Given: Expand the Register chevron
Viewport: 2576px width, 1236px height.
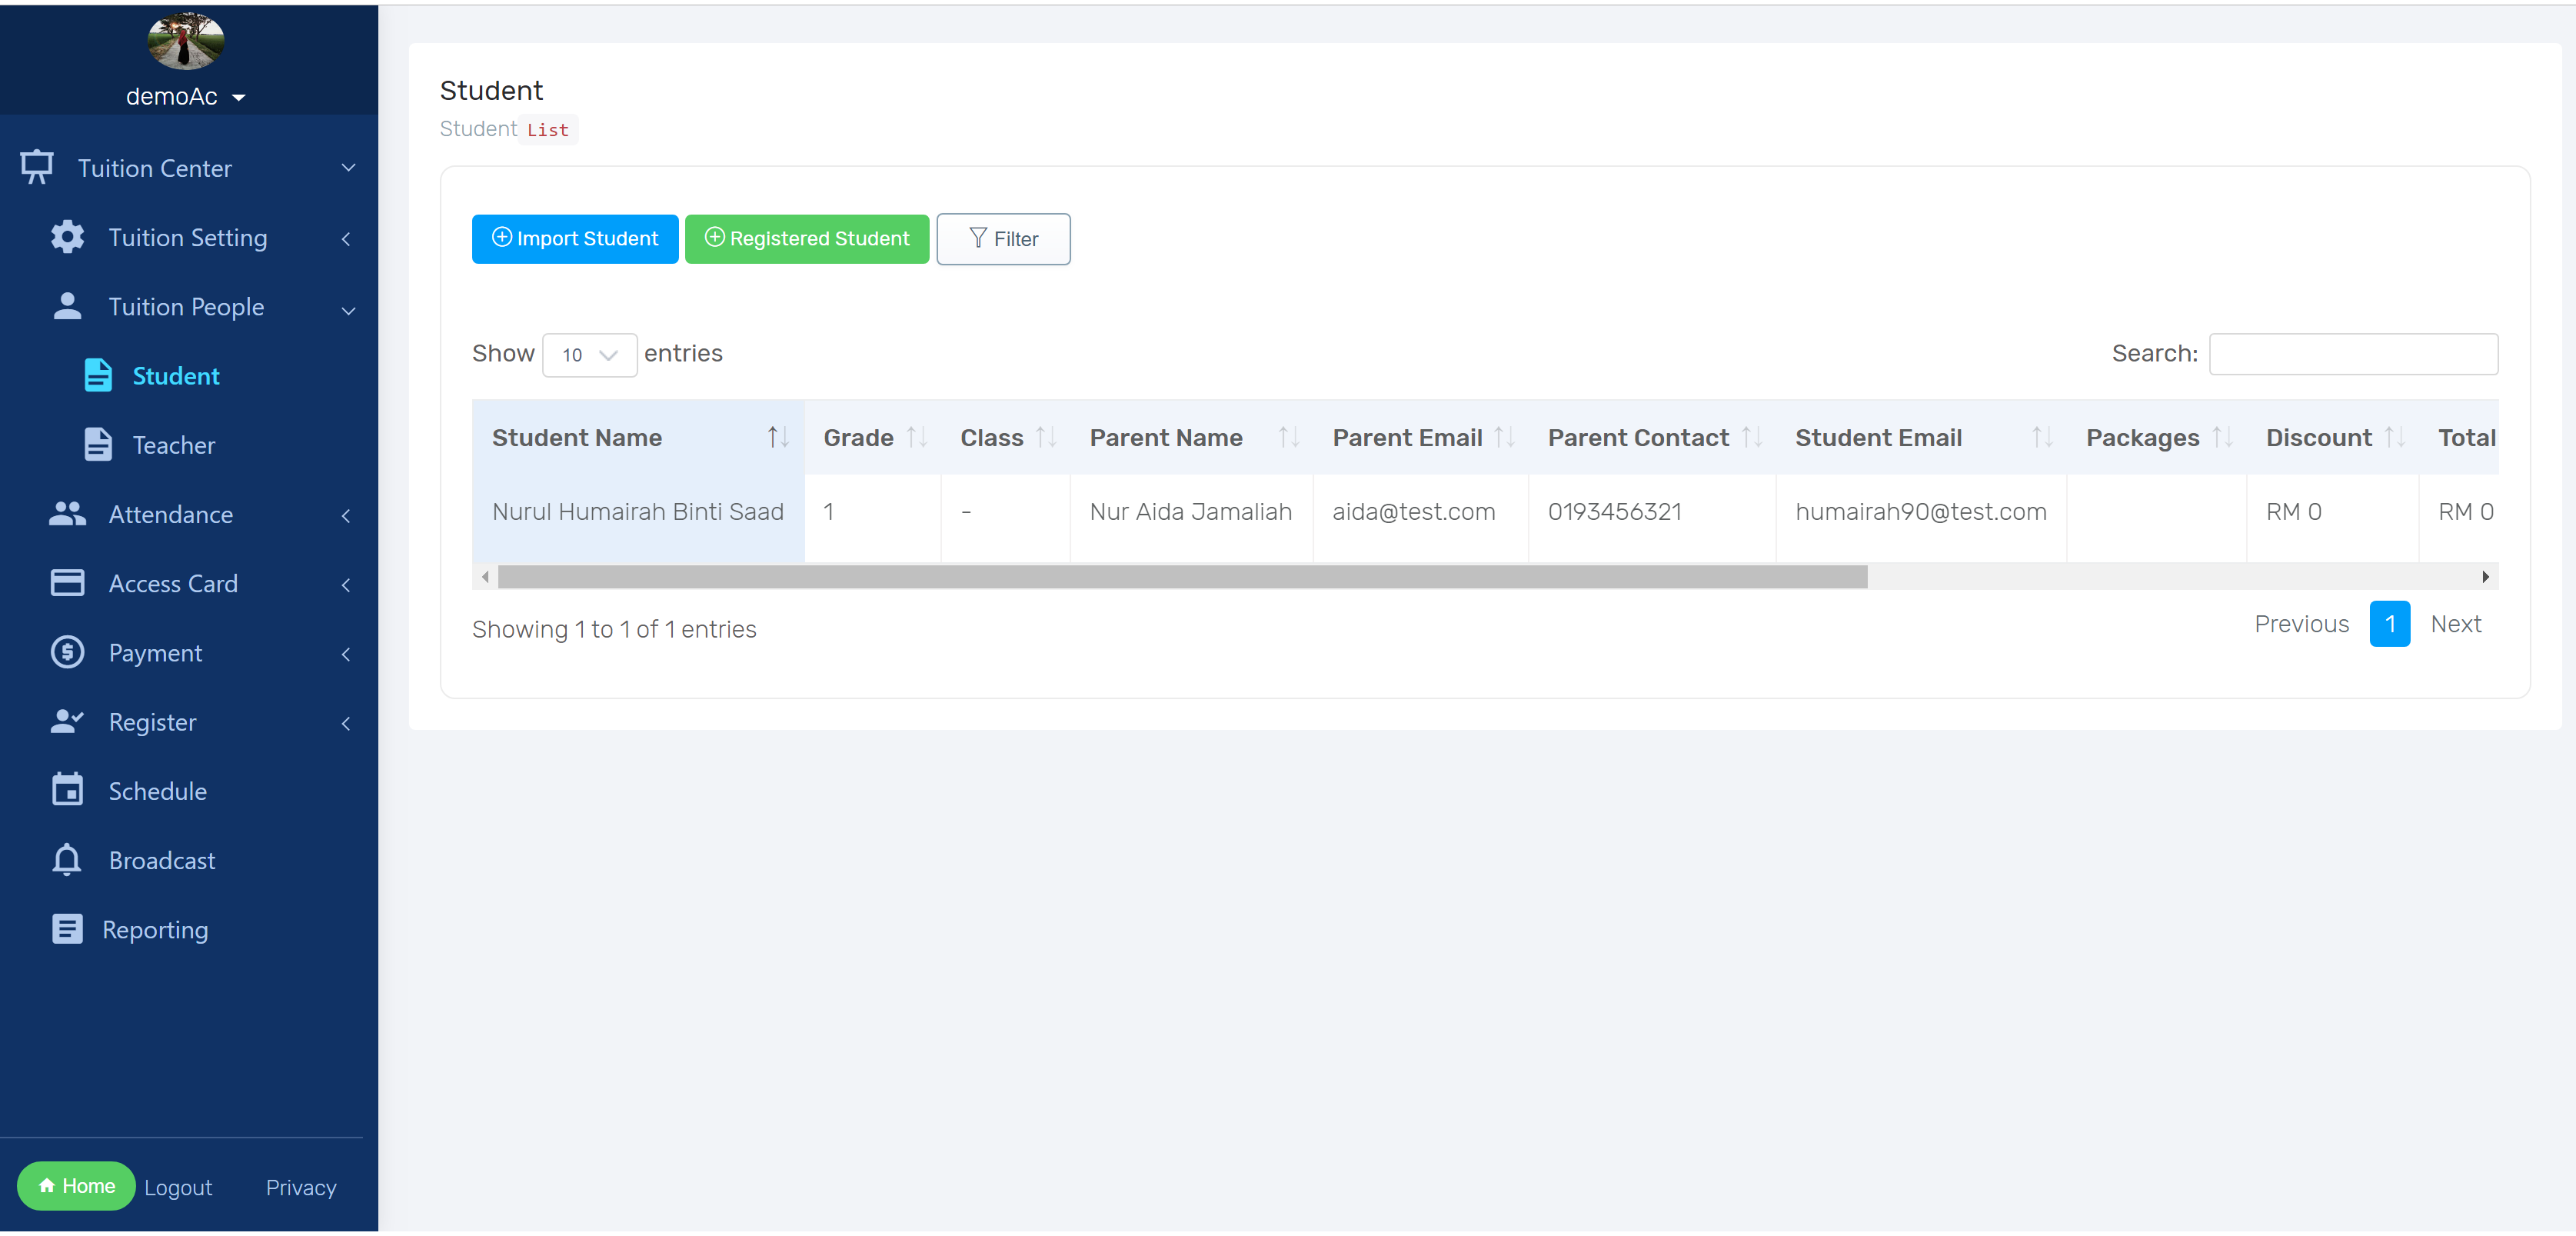Looking at the screenshot, I should (346, 723).
